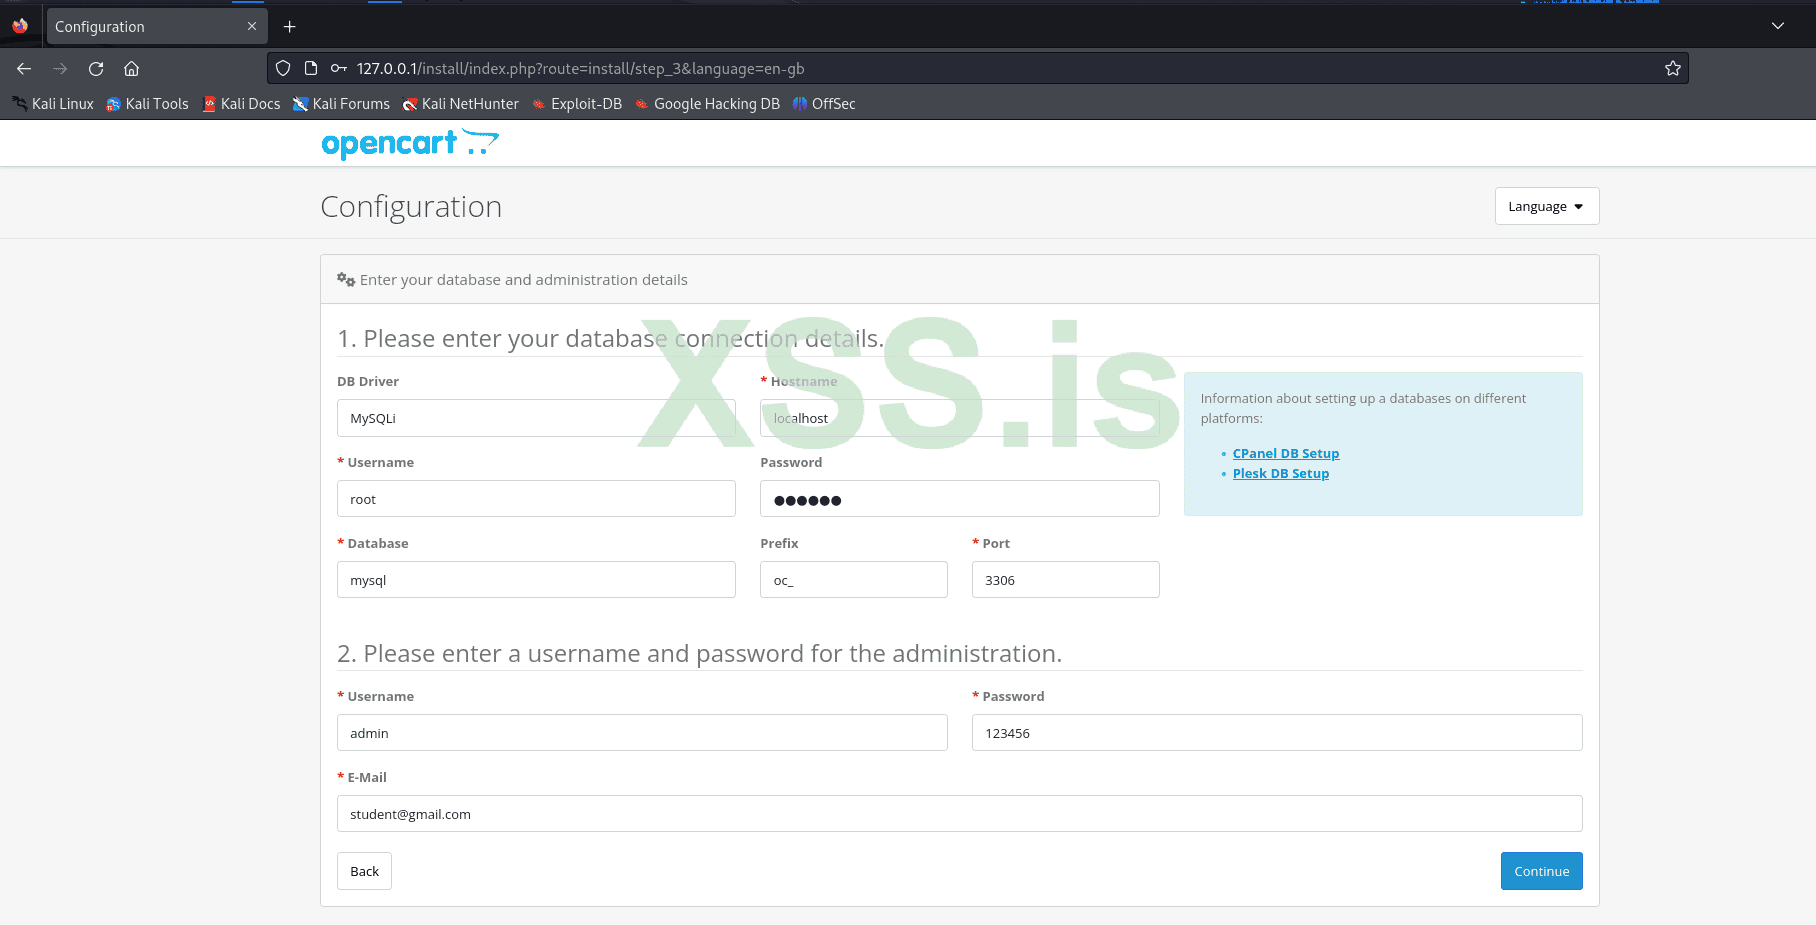Click the Back button
Screen dimensions: 1816x925
tap(364, 871)
